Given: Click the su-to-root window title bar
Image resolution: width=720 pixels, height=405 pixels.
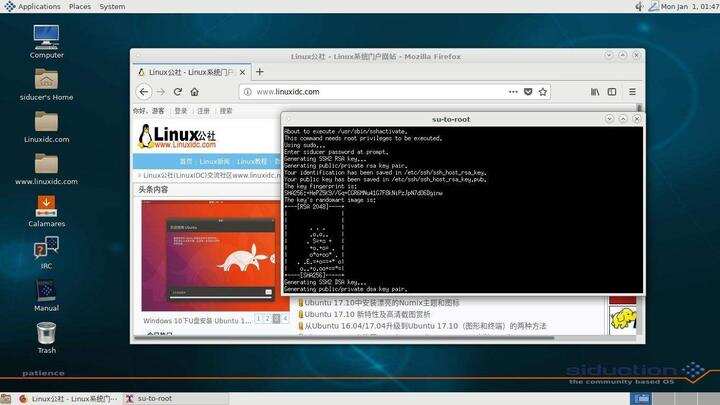Looking at the screenshot, I should click(x=451, y=119).
